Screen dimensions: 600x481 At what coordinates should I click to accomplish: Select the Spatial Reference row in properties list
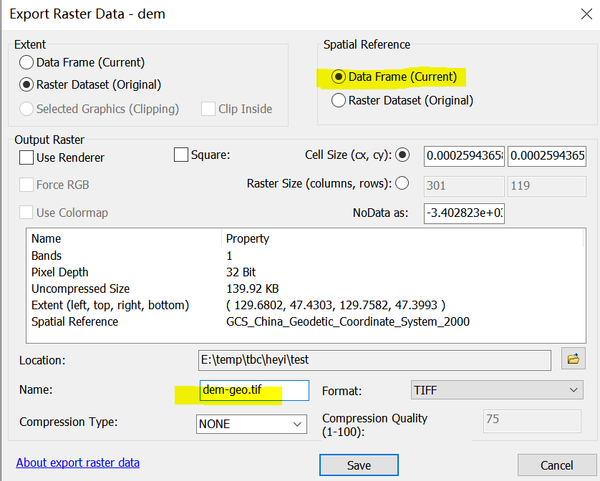75,322
